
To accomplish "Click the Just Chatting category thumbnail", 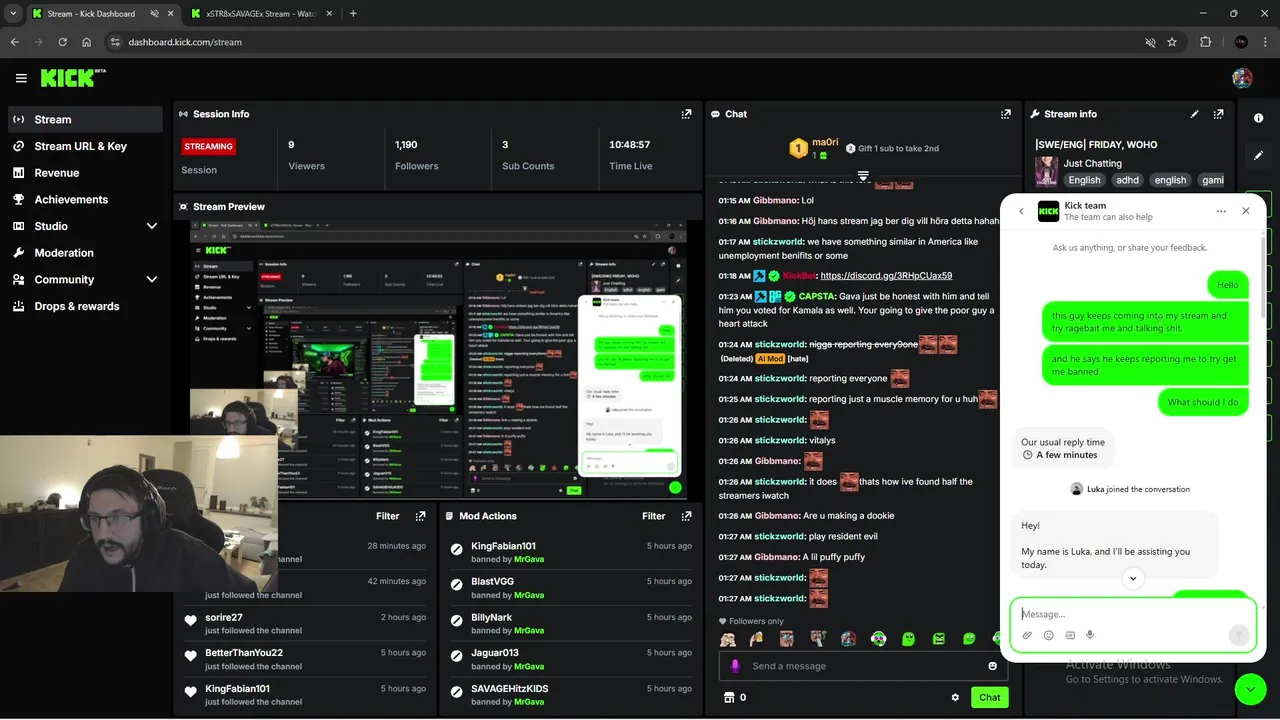I will click(1046, 171).
